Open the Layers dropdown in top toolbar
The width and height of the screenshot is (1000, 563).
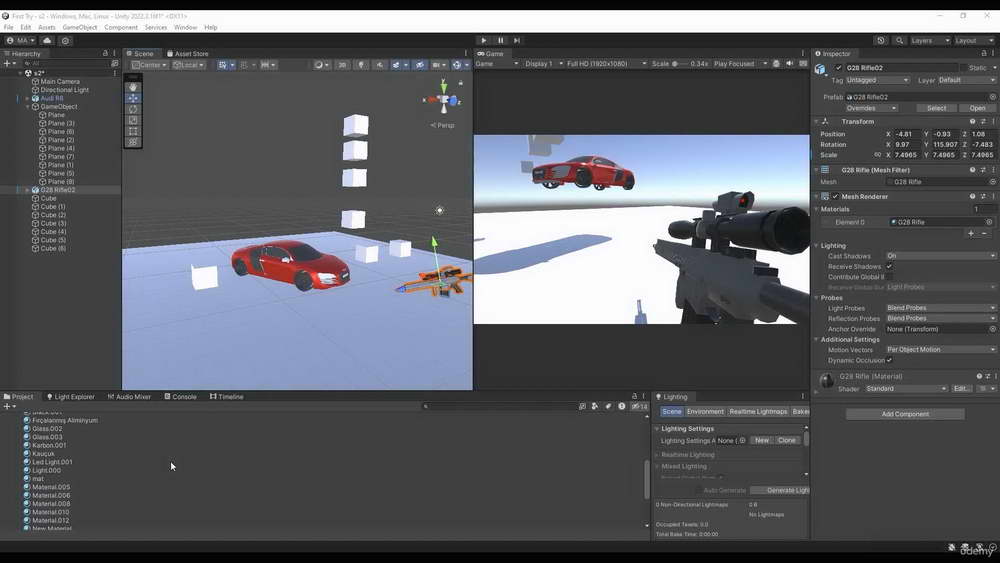click(x=930, y=40)
